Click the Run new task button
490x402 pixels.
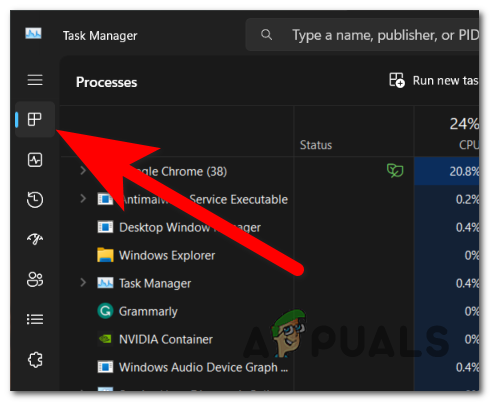(434, 80)
